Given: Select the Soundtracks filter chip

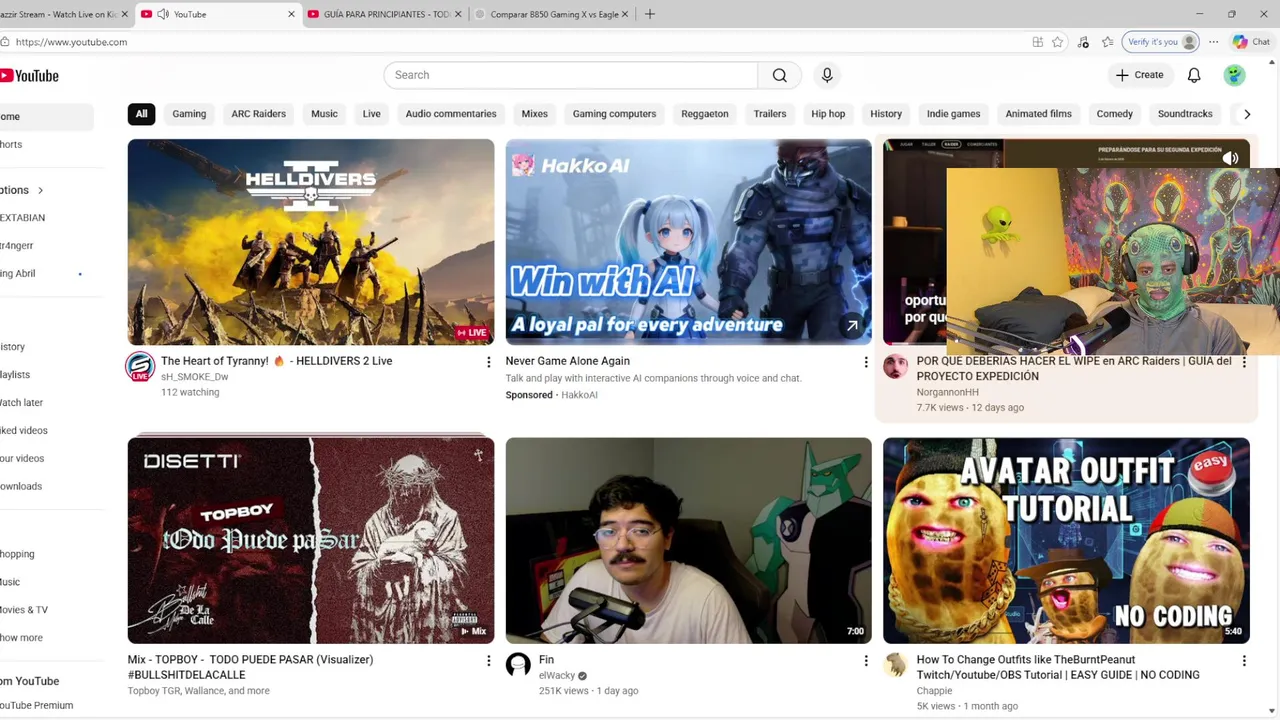Looking at the screenshot, I should click(1185, 114).
